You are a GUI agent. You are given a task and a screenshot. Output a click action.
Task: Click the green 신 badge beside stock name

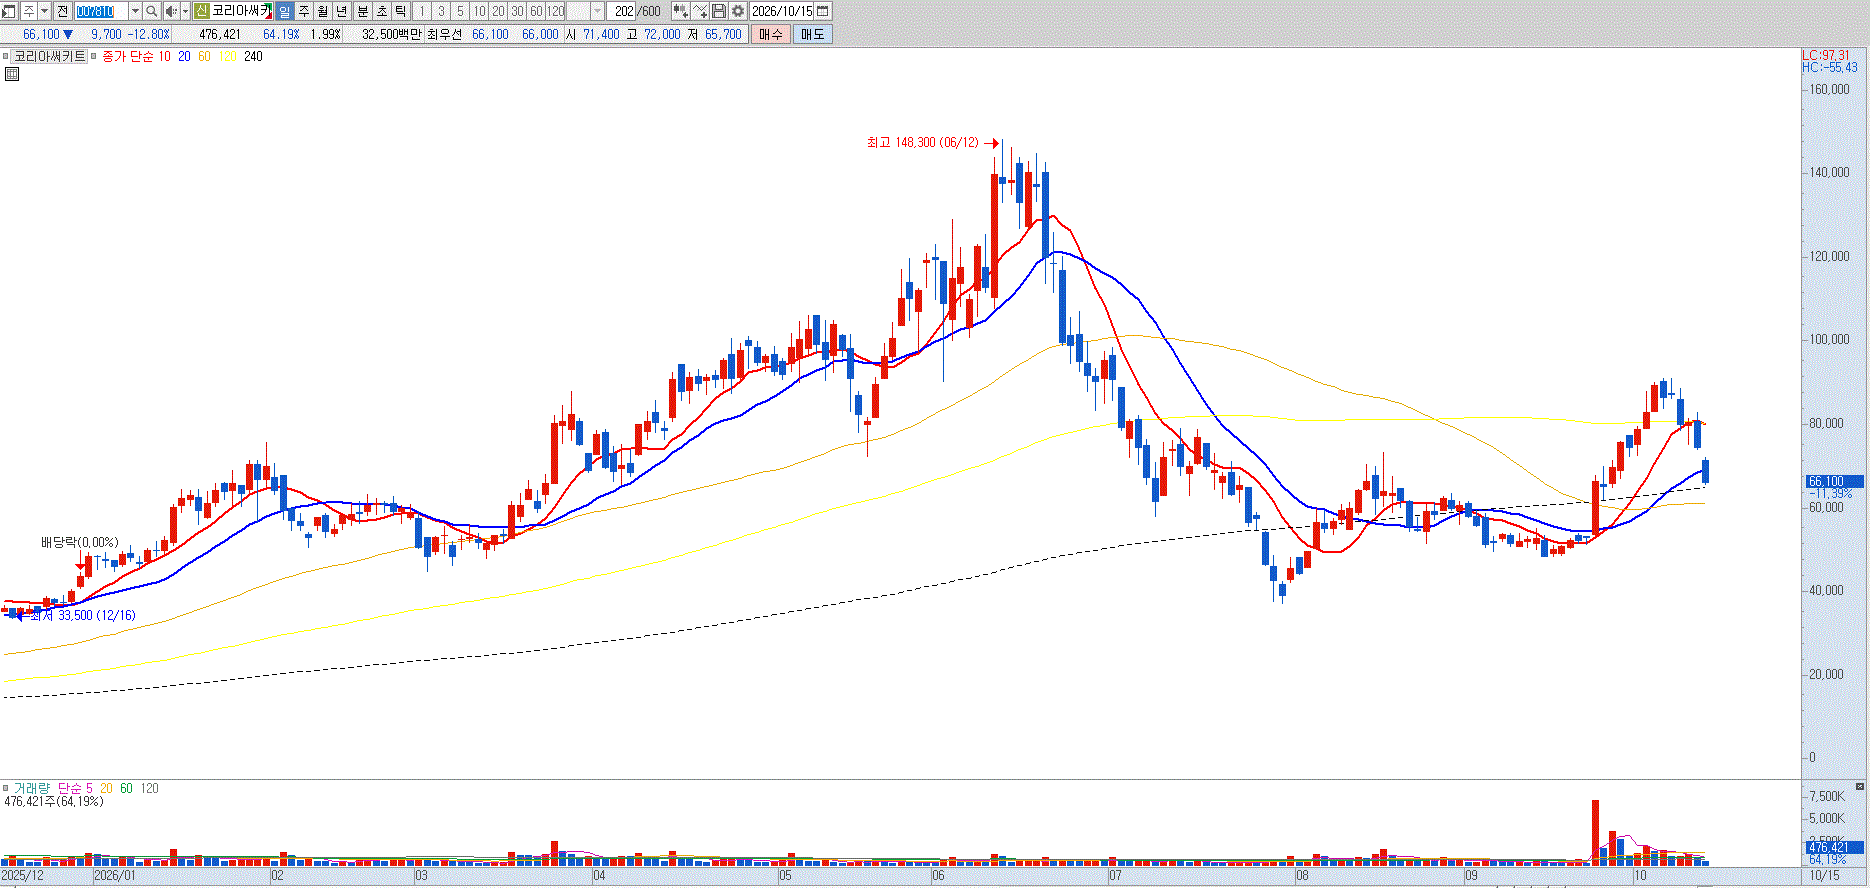pyautogui.click(x=201, y=11)
